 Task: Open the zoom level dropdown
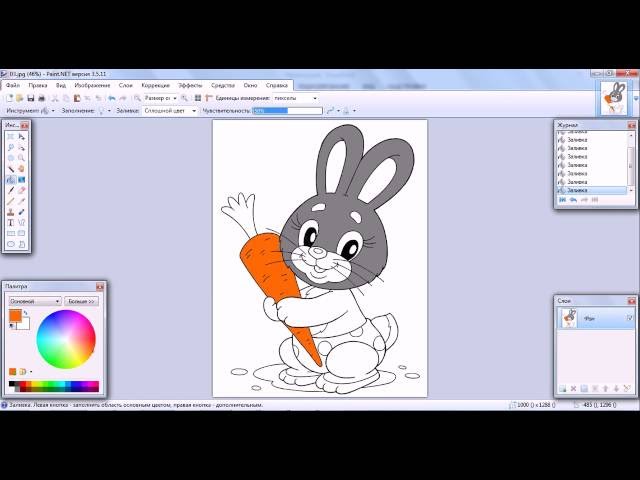[175, 98]
